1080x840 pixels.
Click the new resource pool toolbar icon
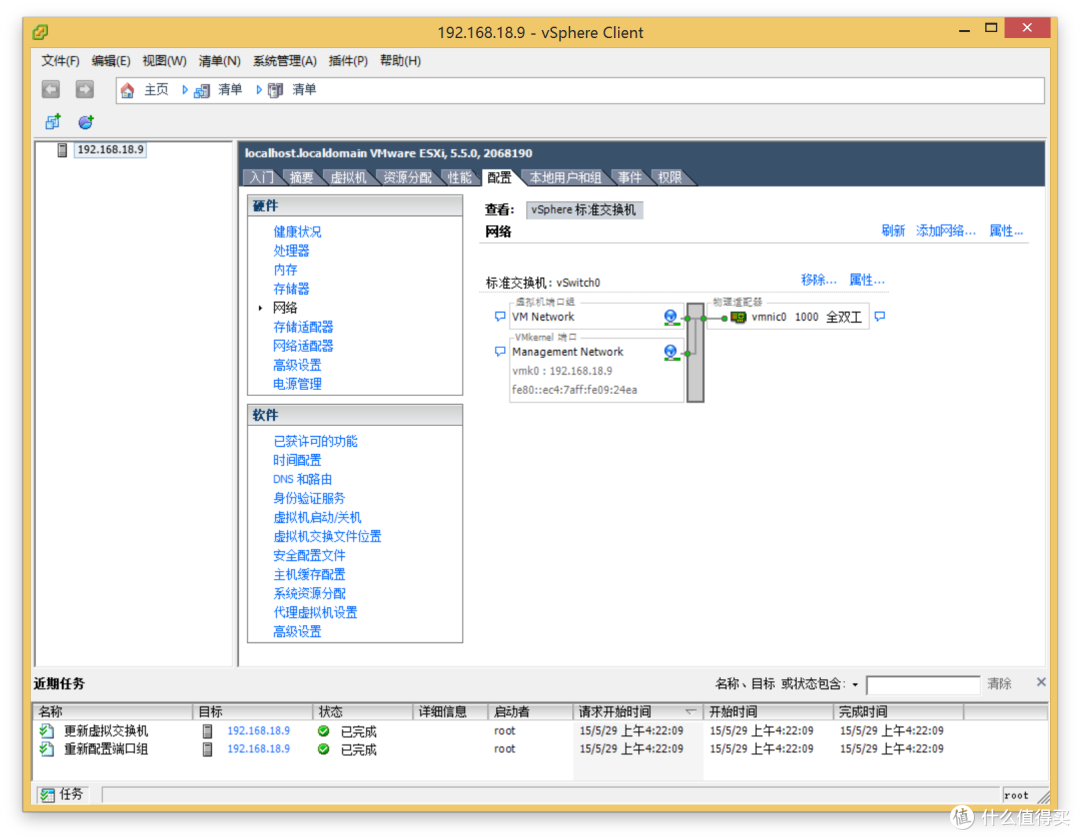click(x=86, y=122)
